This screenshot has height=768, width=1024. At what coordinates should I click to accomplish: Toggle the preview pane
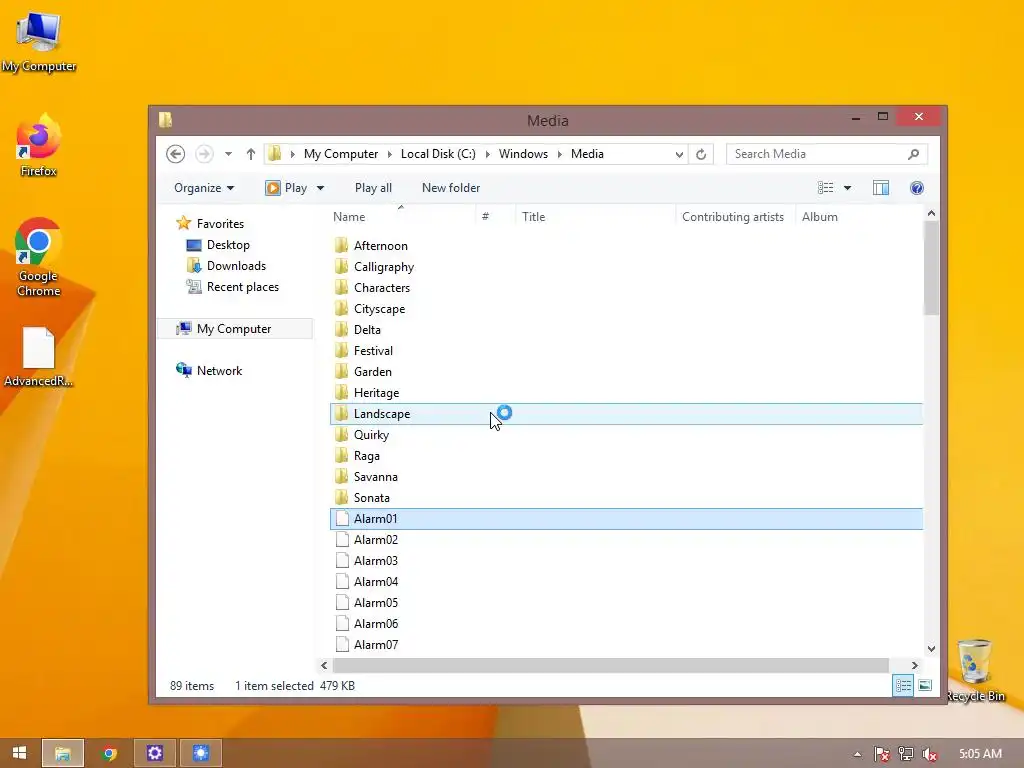880,188
